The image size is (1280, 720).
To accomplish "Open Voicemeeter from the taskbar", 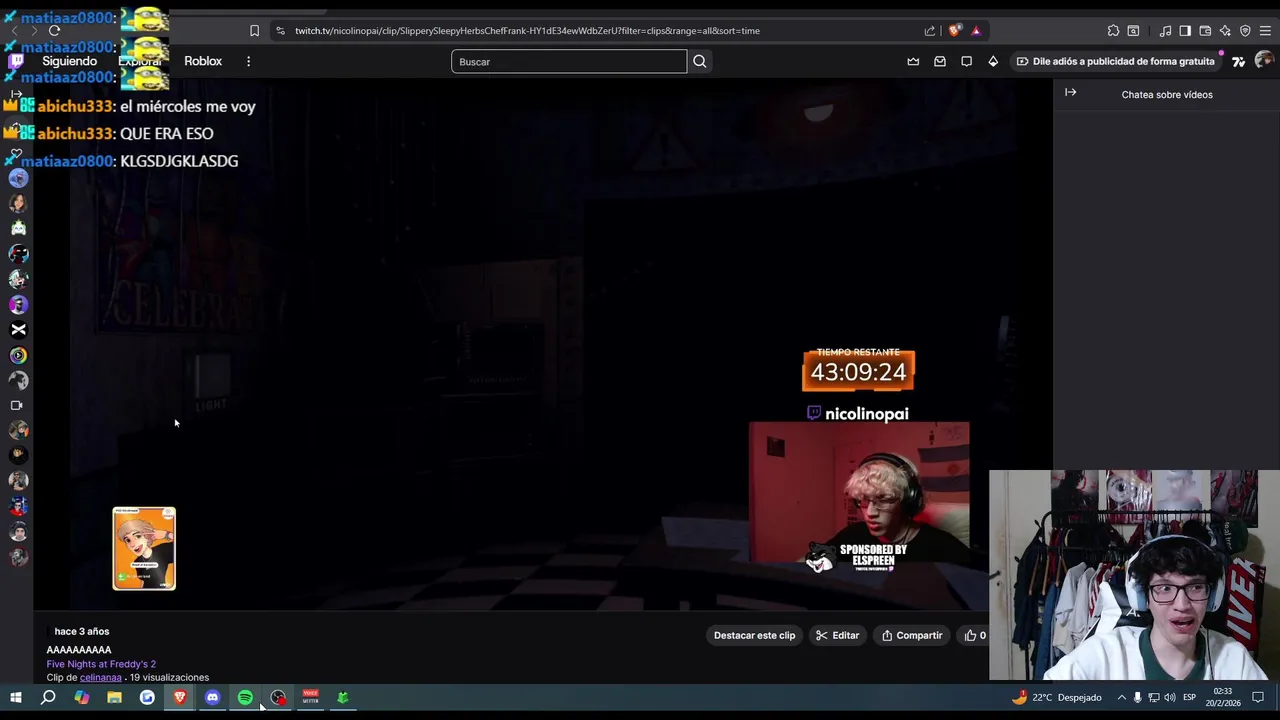I will (310, 697).
